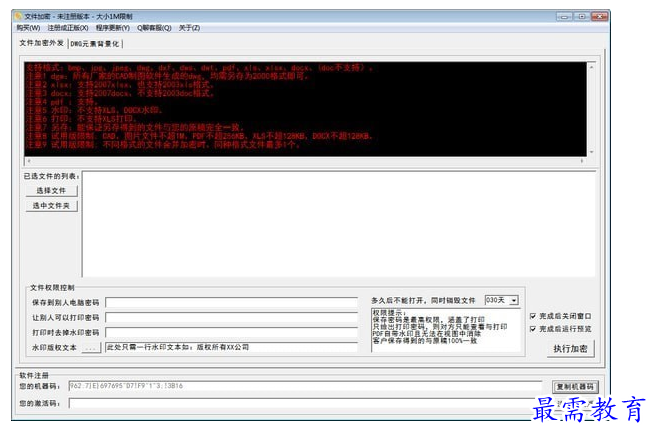Screen dimensions: 654x441
Task: Click the application icon in the title bar
Action: pyautogui.click(x=18, y=16)
